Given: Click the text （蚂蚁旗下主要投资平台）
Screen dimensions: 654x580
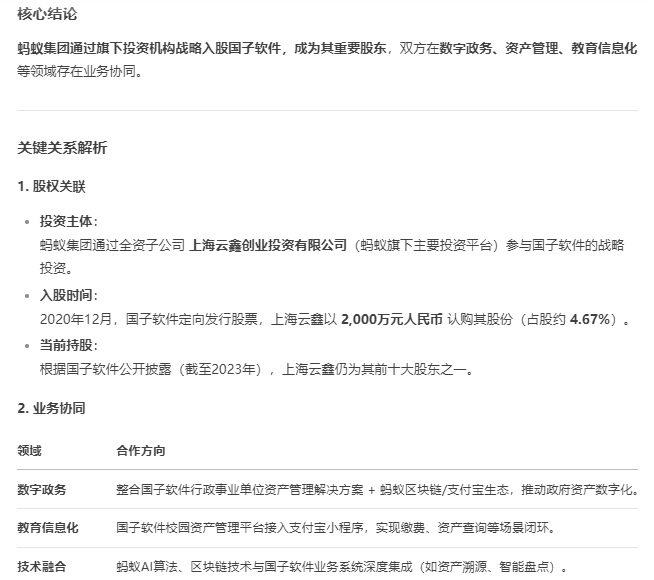Looking at the screenshot, I should coord(426,245).
